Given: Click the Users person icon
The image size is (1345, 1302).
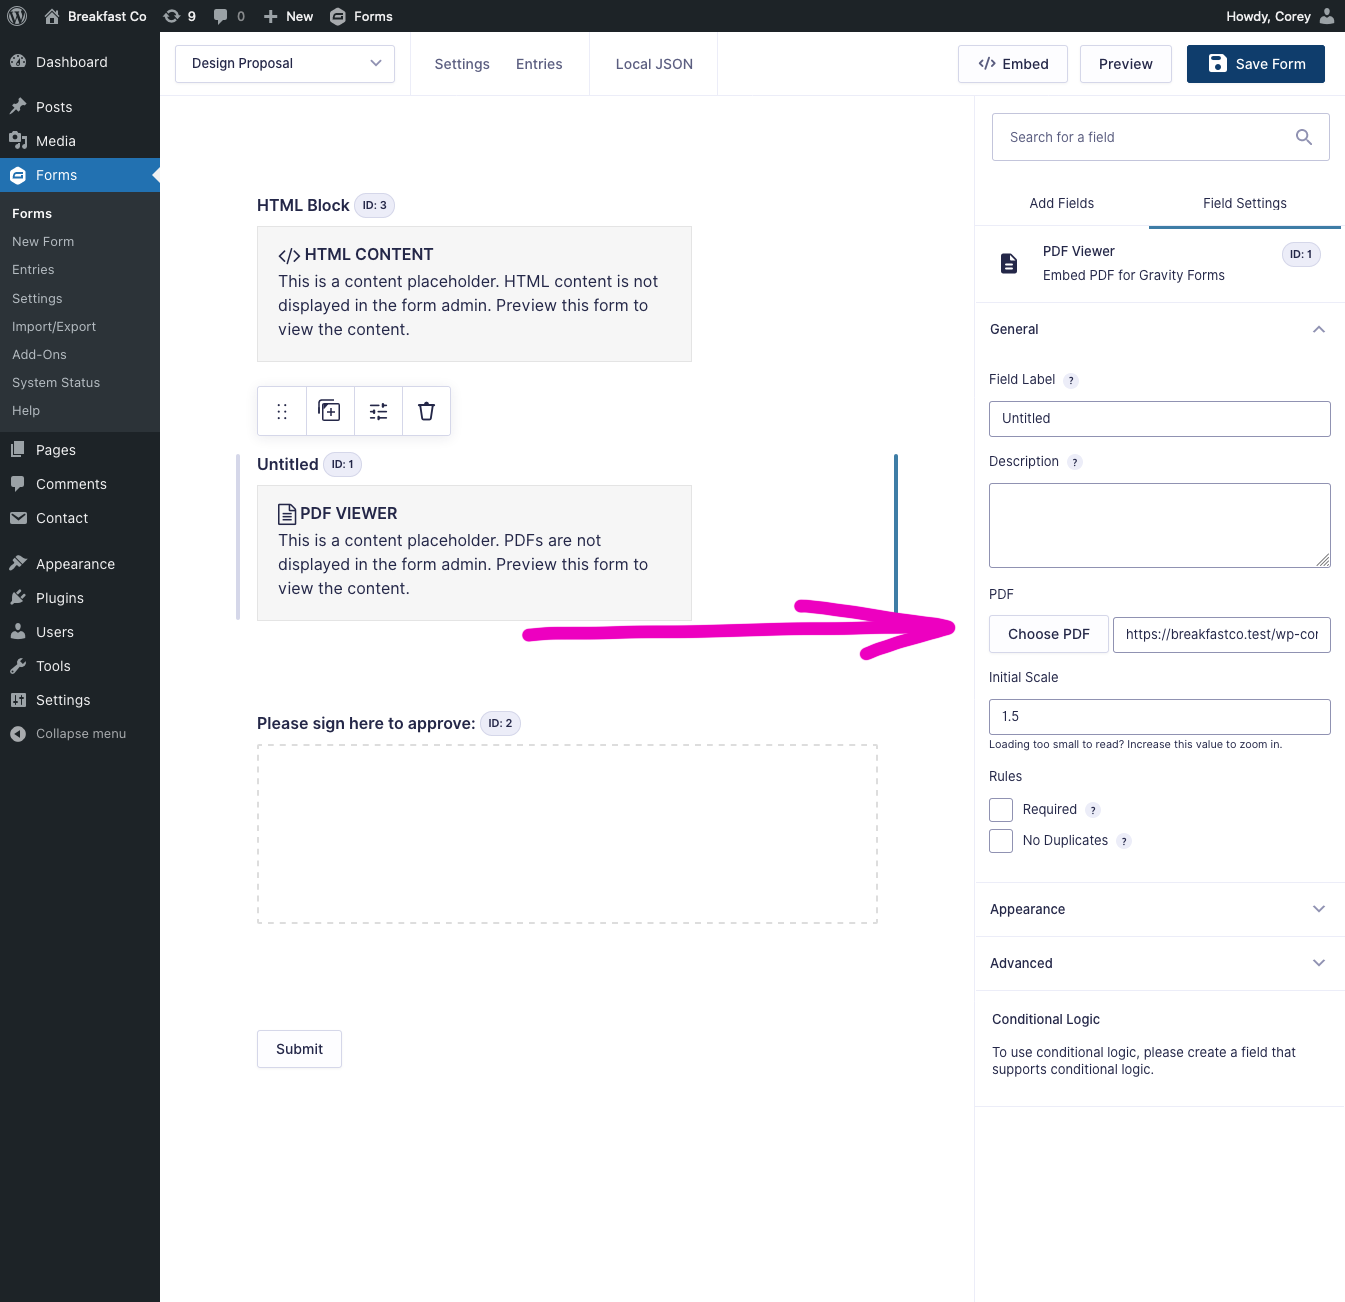Looking at the screenshot, I should [x=18, y=632].
